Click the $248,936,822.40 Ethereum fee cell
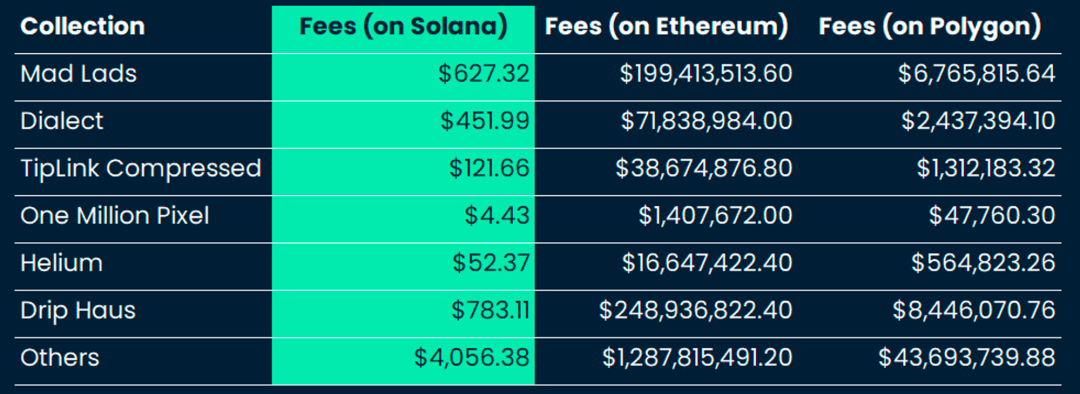Viewport: 1080px width, 394px height. pos(696,311)
